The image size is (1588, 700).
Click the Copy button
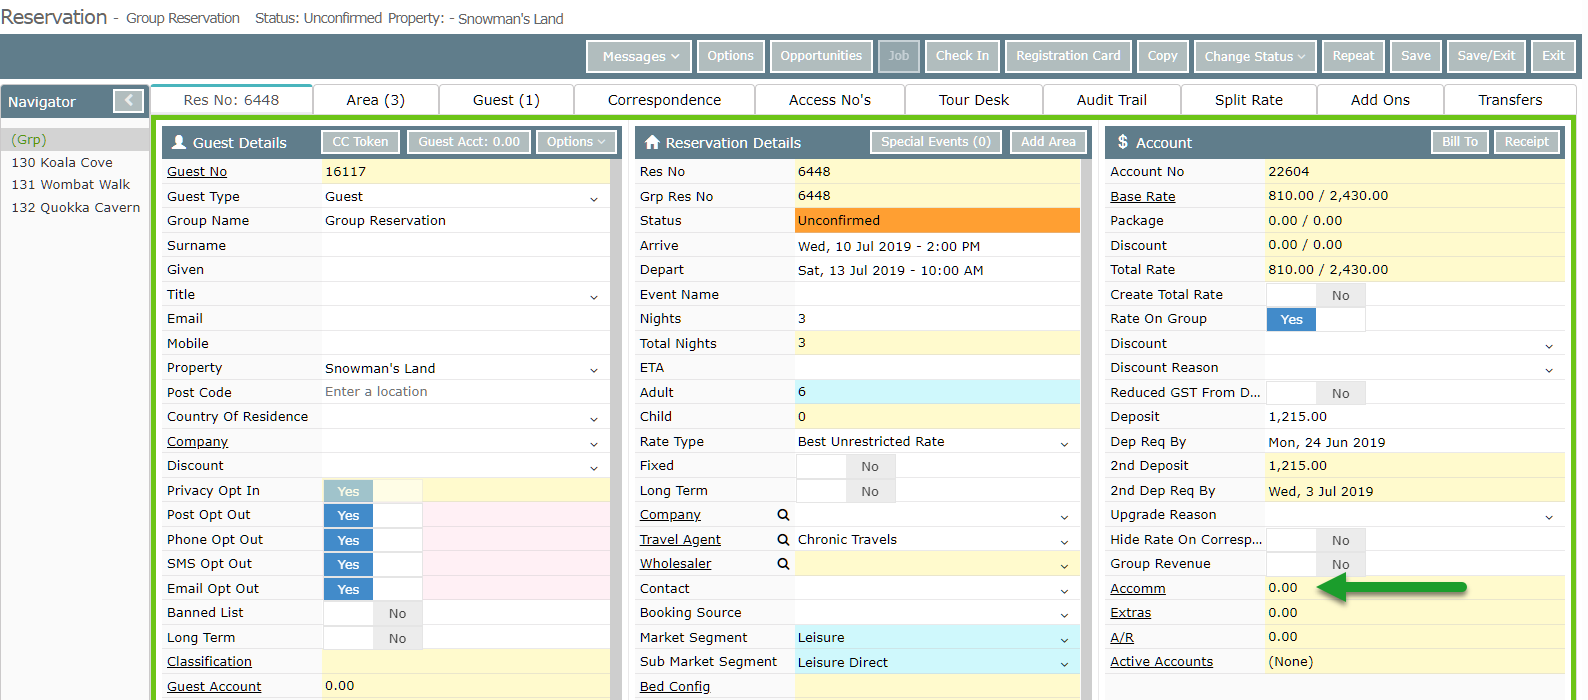(1162, 56)
